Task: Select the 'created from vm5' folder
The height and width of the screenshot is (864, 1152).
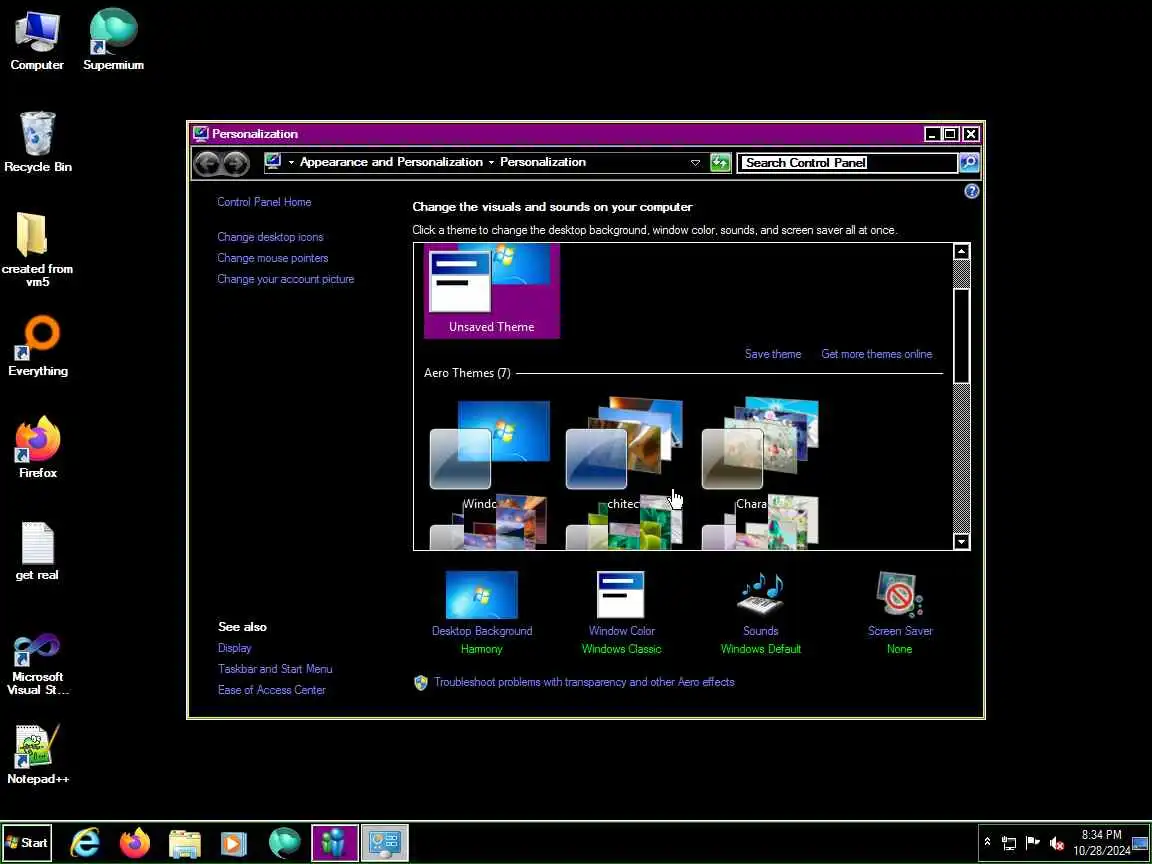Action: (x=37, y=250)
